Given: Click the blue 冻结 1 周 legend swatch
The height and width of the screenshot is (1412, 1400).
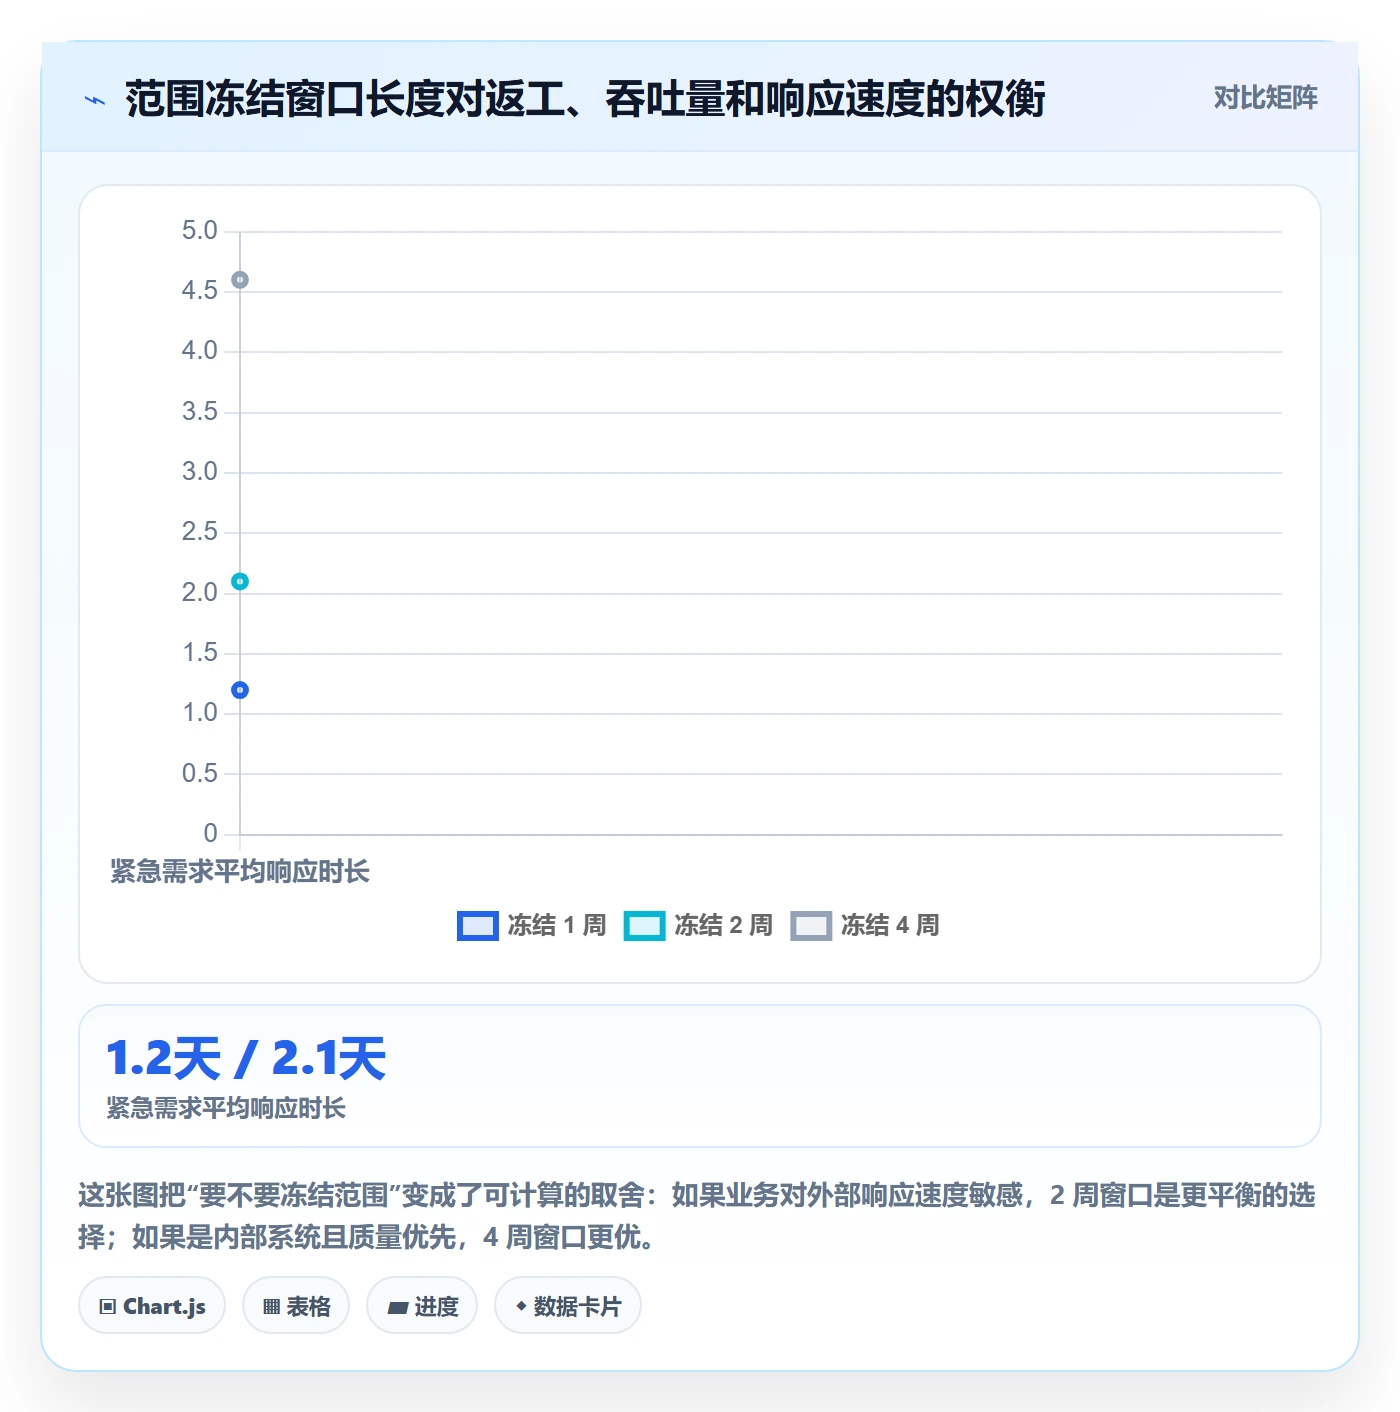Looking at the screenshot, I should pyautogui.click(x=477, y=926).
